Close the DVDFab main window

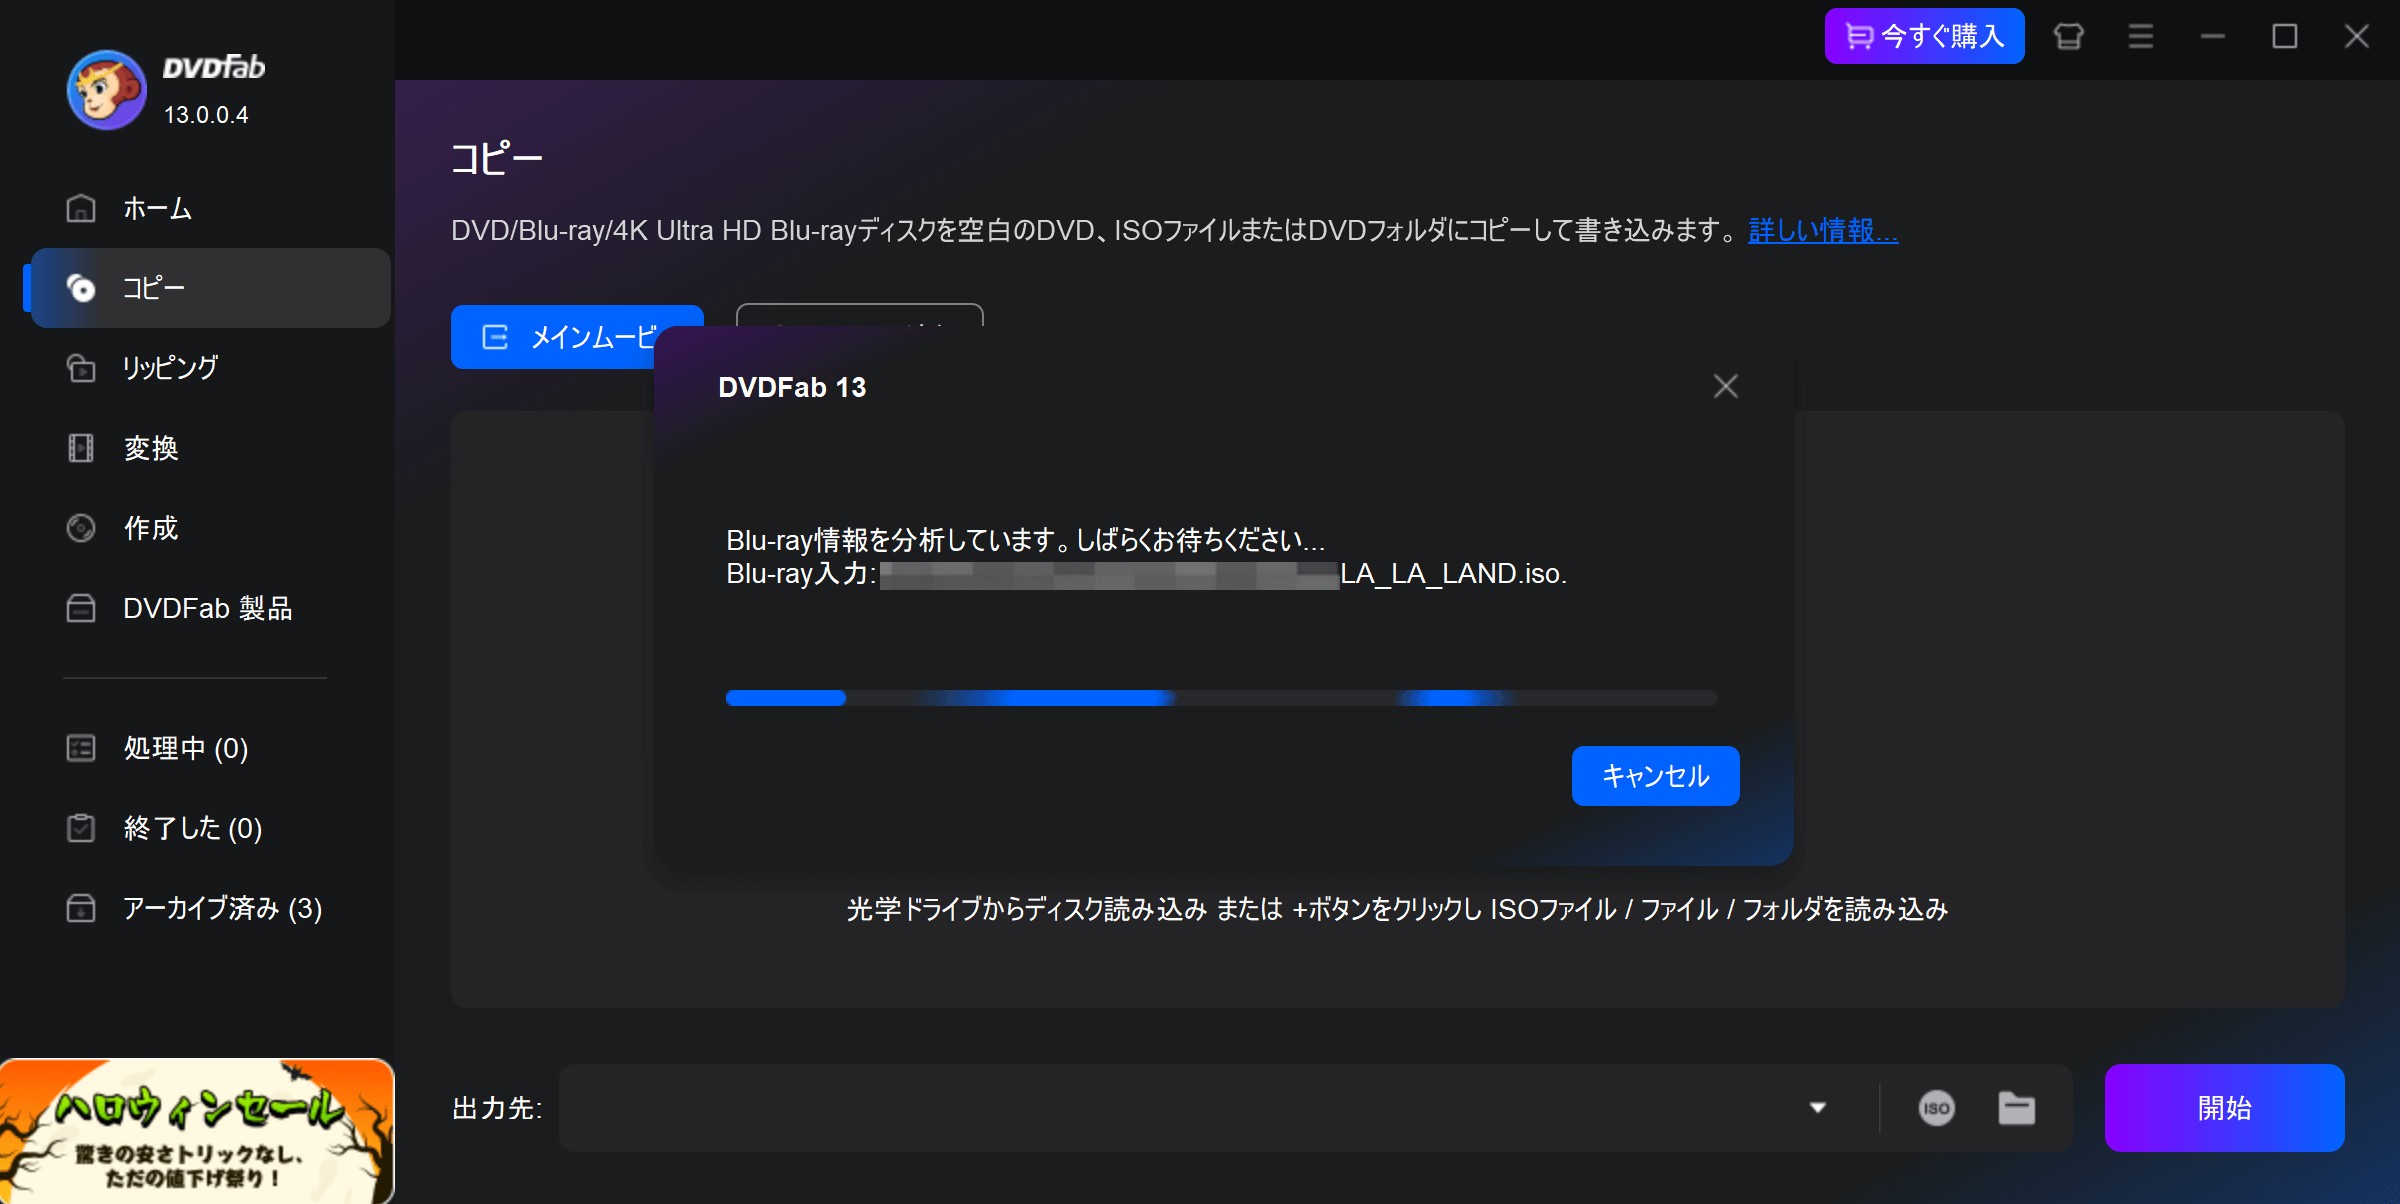pos(2357,37)
